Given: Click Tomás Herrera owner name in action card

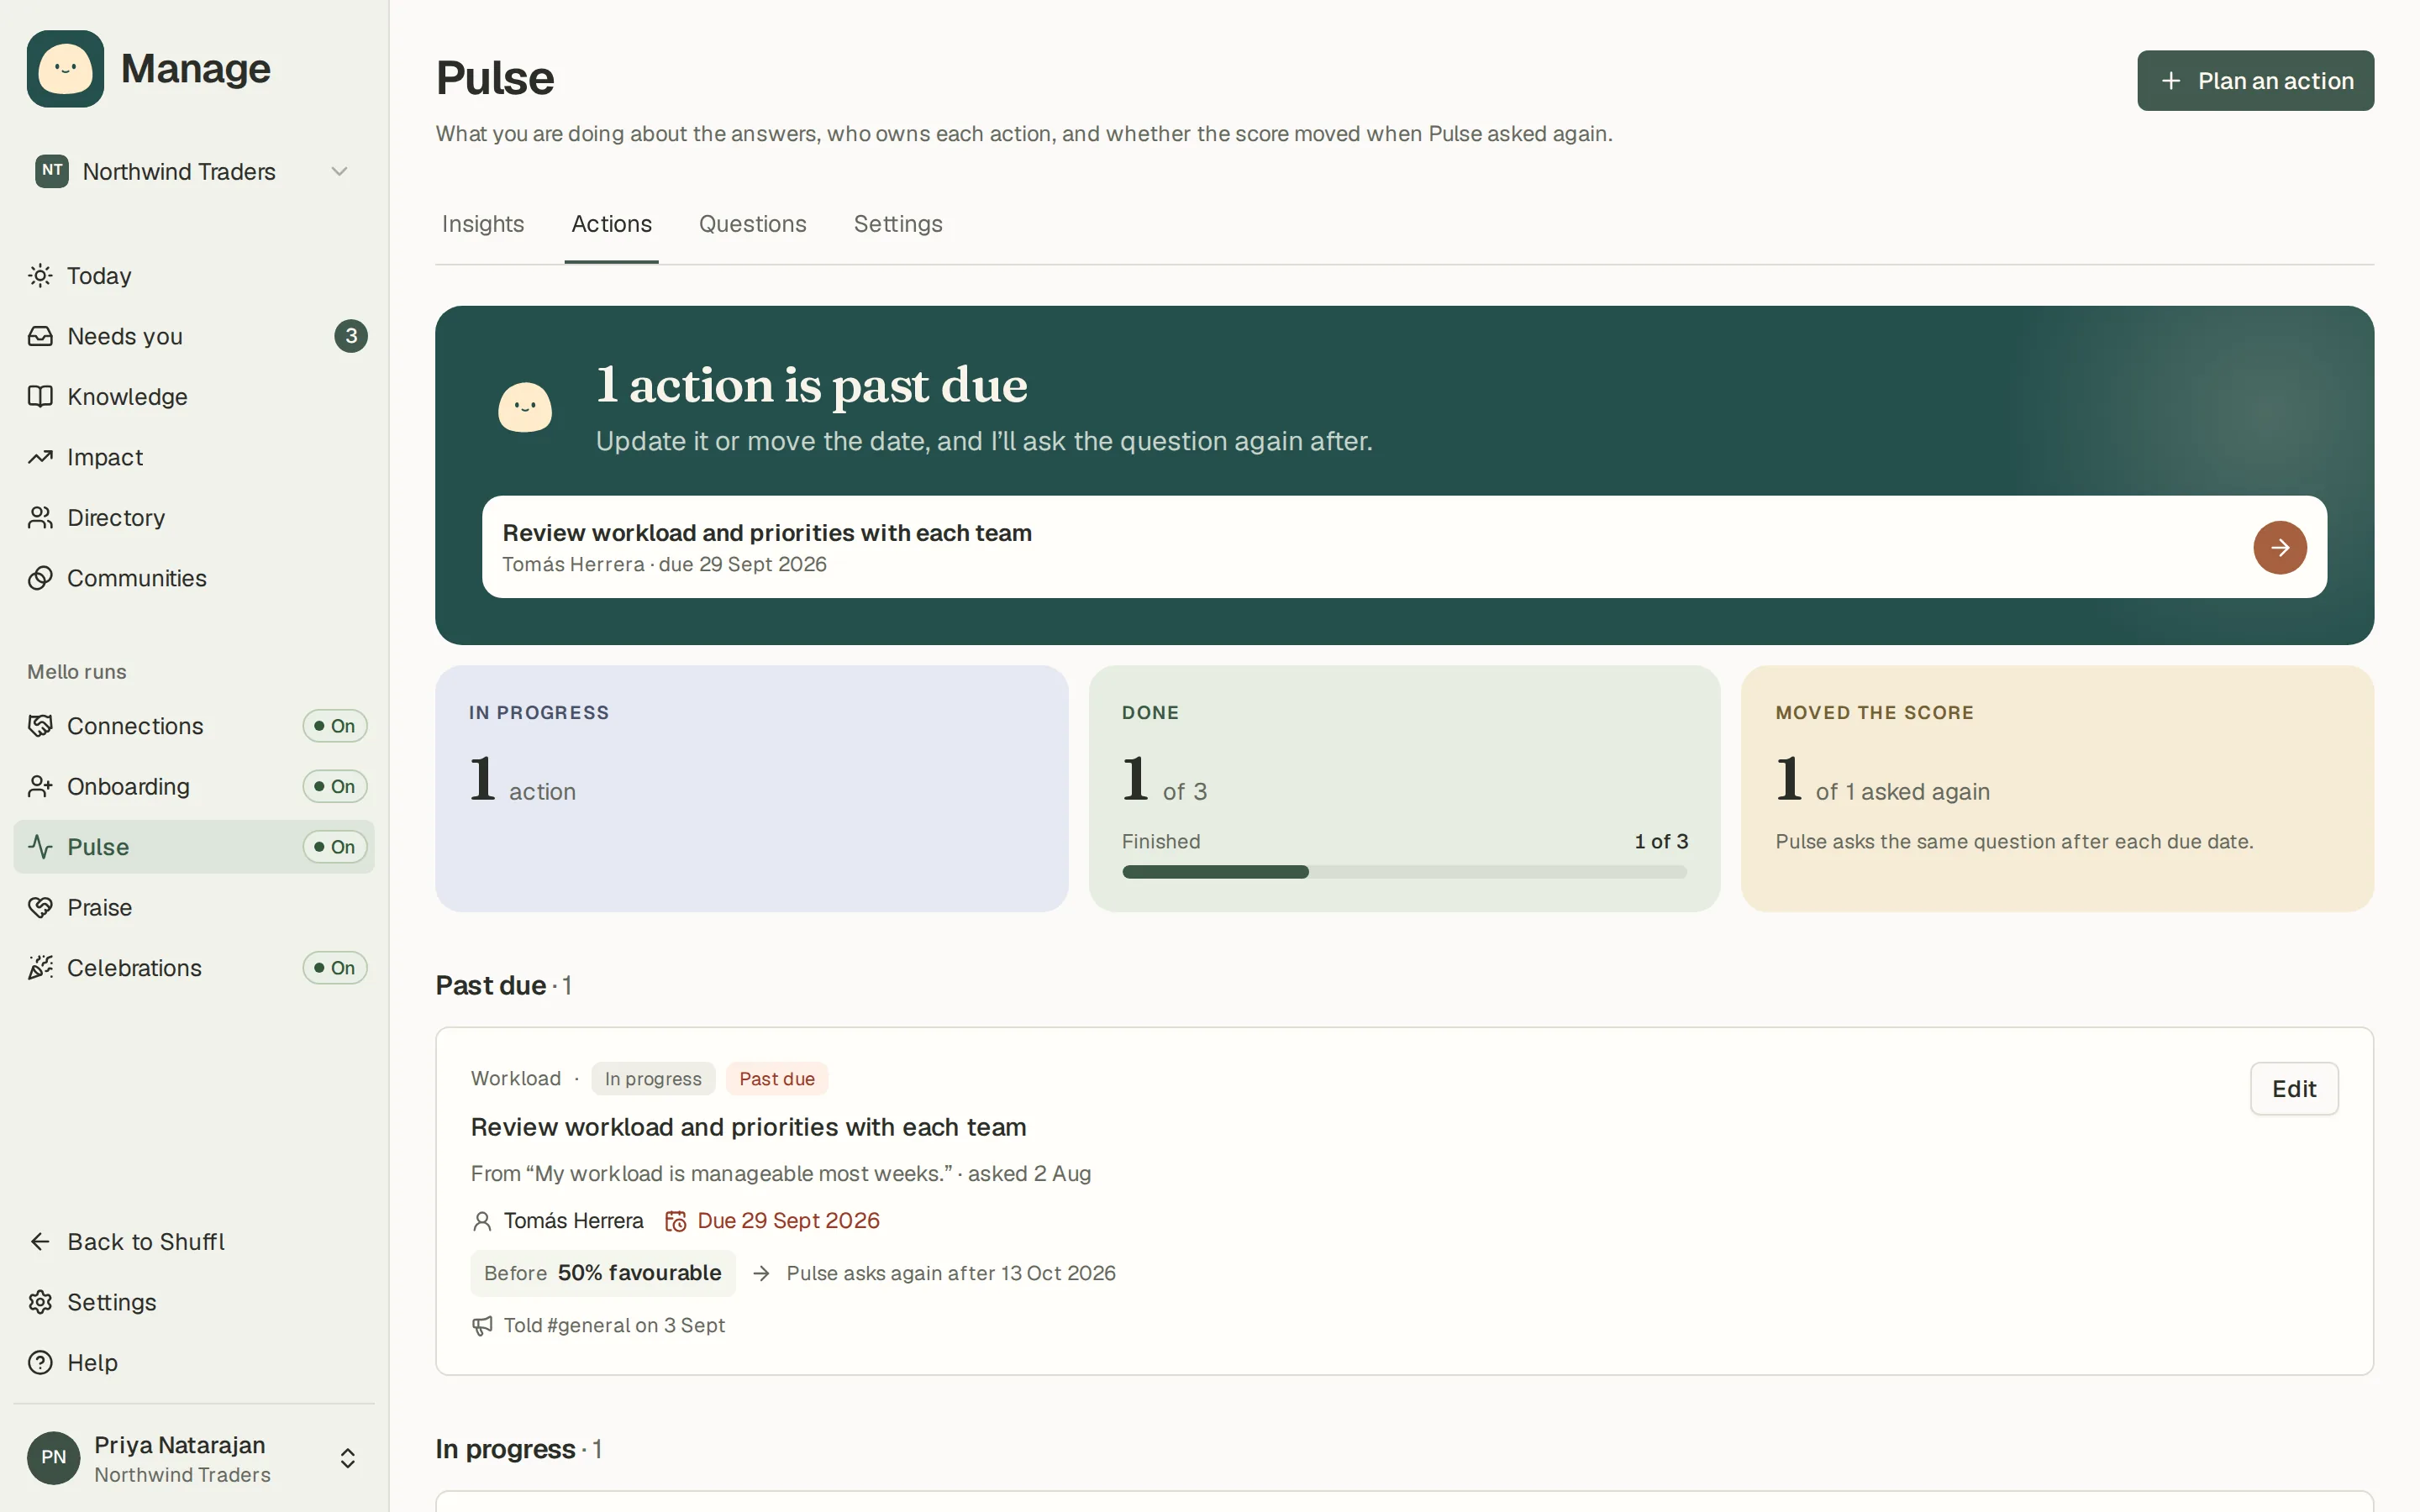Looking at the screenshot, I should click(573, 1221).
